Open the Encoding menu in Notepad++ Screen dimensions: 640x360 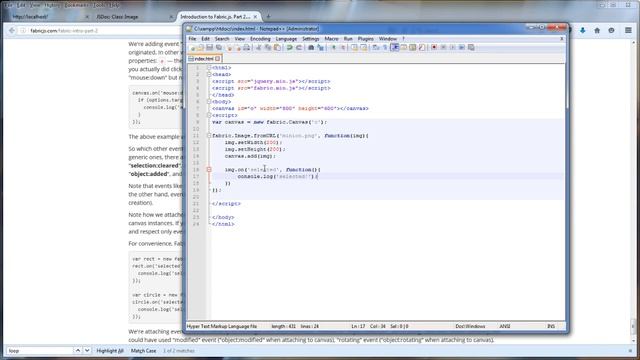click(x=260, y=39)
